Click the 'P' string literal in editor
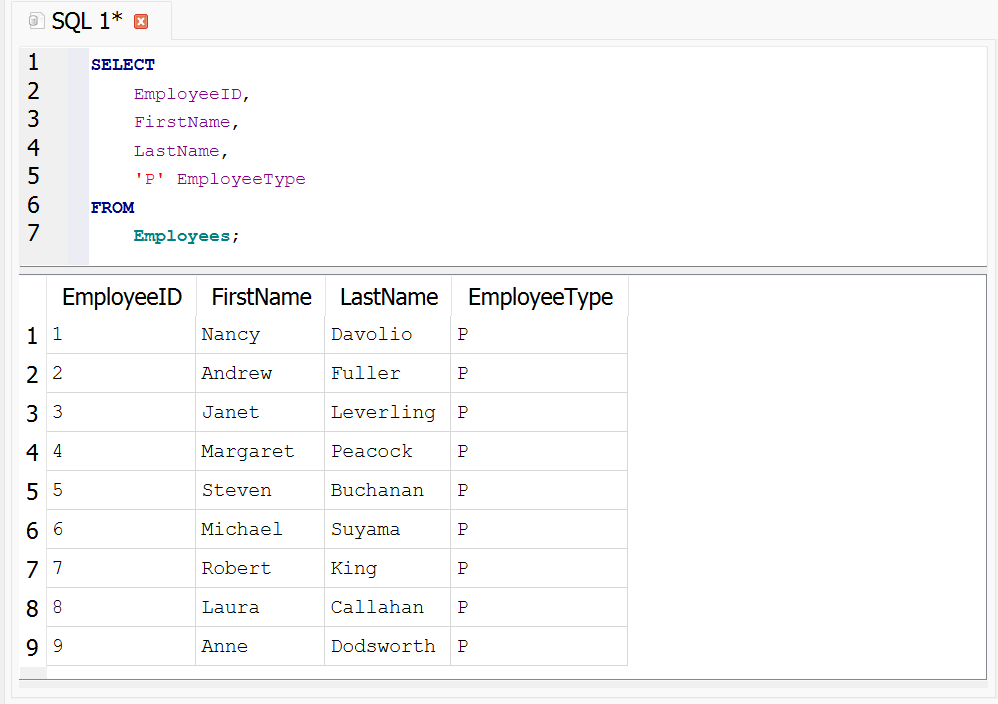The image size is (998, 704). coord(149,180)
